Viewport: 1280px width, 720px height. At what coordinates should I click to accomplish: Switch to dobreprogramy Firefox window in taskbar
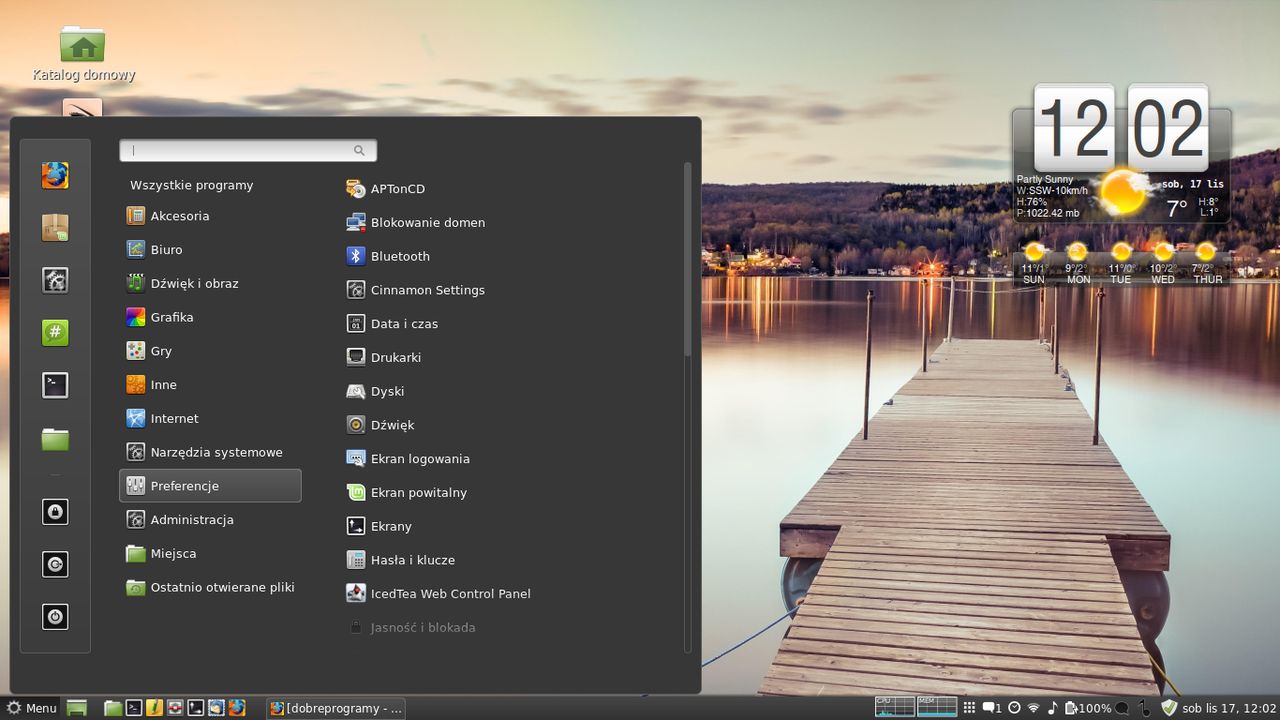[x=336, y=708]
